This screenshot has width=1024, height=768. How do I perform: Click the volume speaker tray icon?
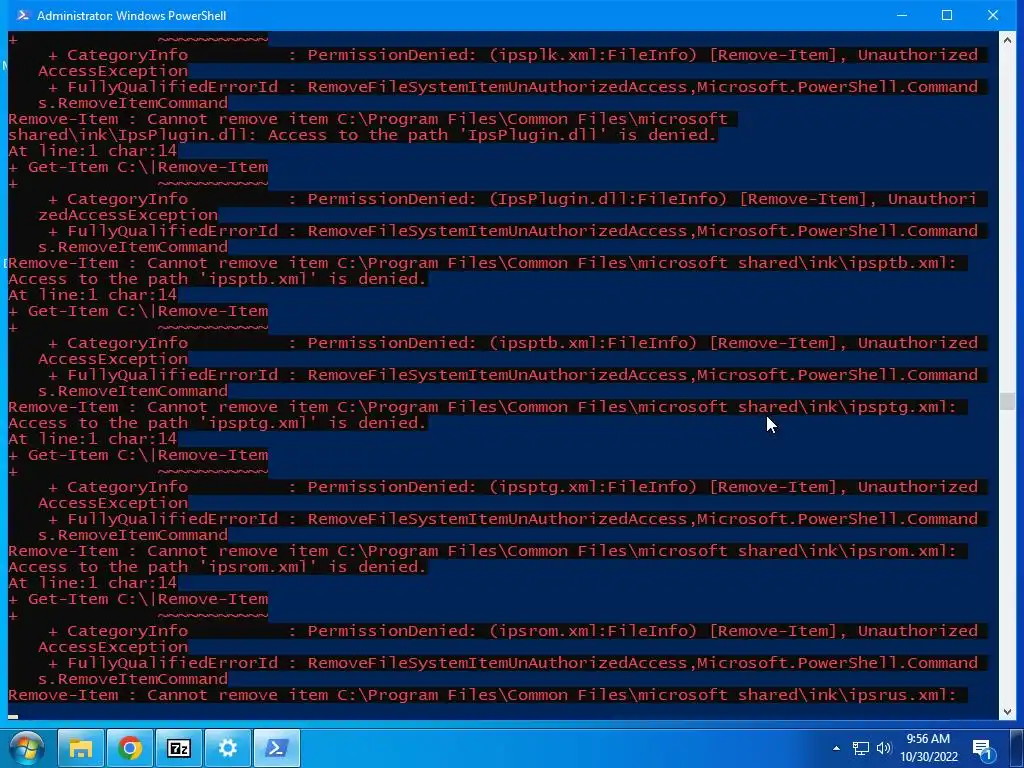[x=884, y=748]
